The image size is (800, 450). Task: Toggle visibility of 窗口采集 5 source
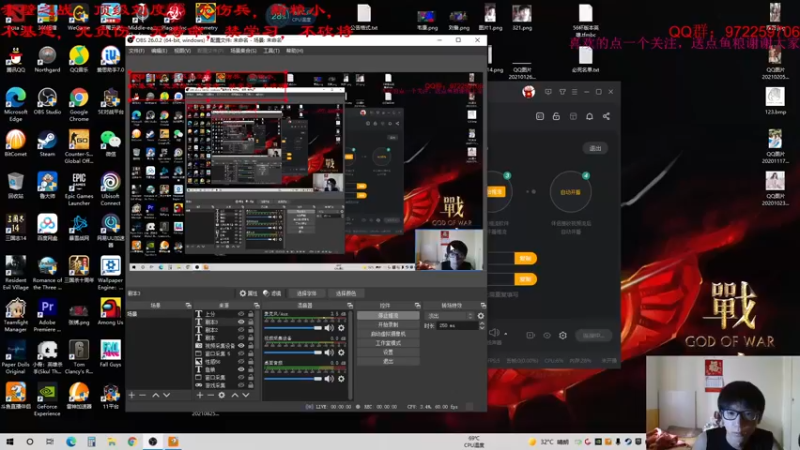pos(241,353)
